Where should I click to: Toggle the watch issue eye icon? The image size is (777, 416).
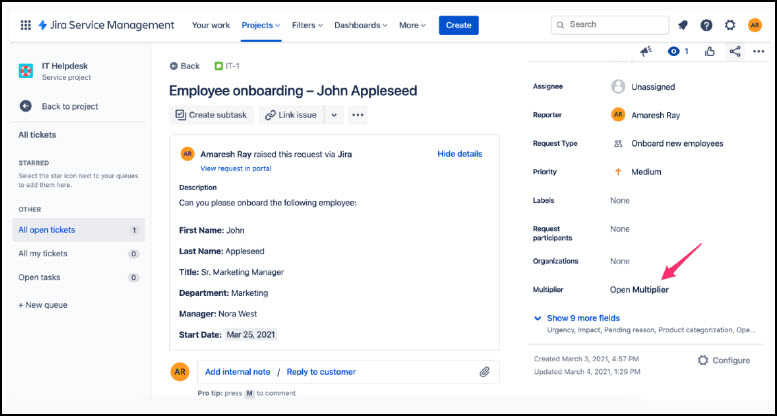678,52
